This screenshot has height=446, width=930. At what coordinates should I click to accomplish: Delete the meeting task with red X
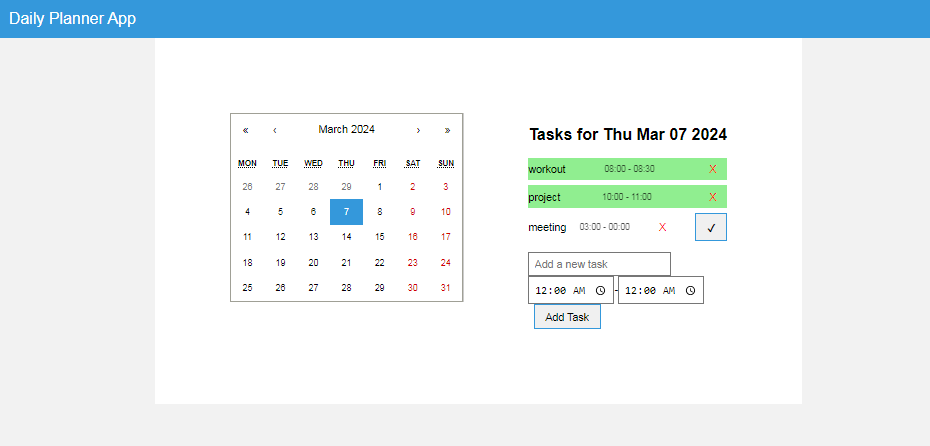(662, 227)
